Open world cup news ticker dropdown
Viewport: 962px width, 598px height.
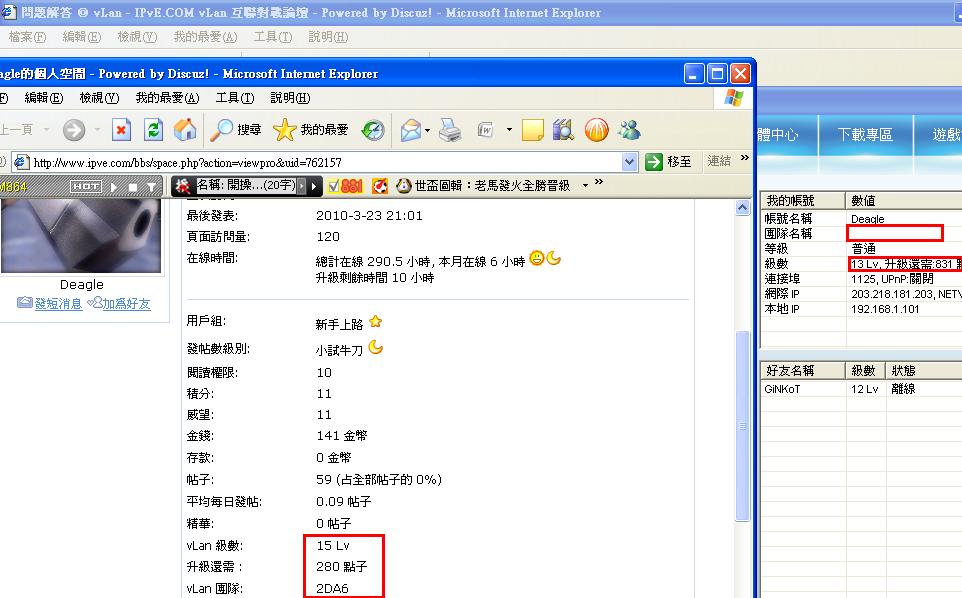585,186
